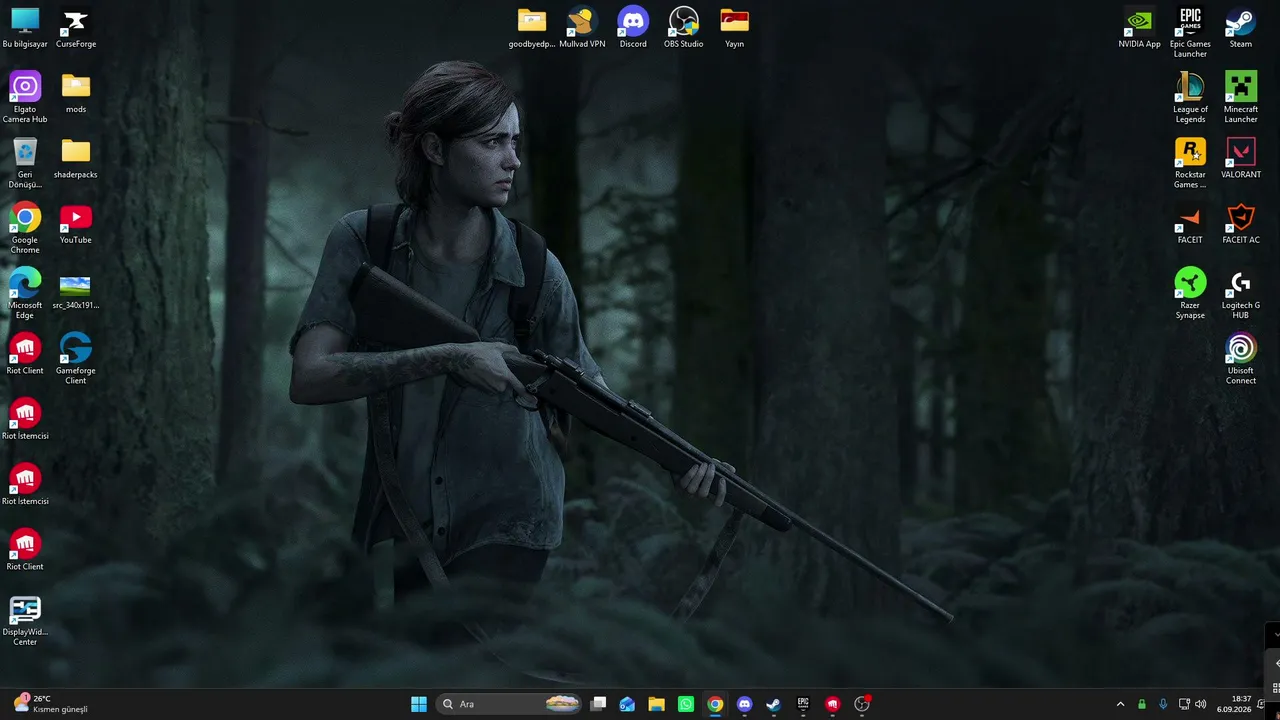This screenshot has height=720, width=1280.
Task: Open the volume control in system tray
Action: point(1200,704)
